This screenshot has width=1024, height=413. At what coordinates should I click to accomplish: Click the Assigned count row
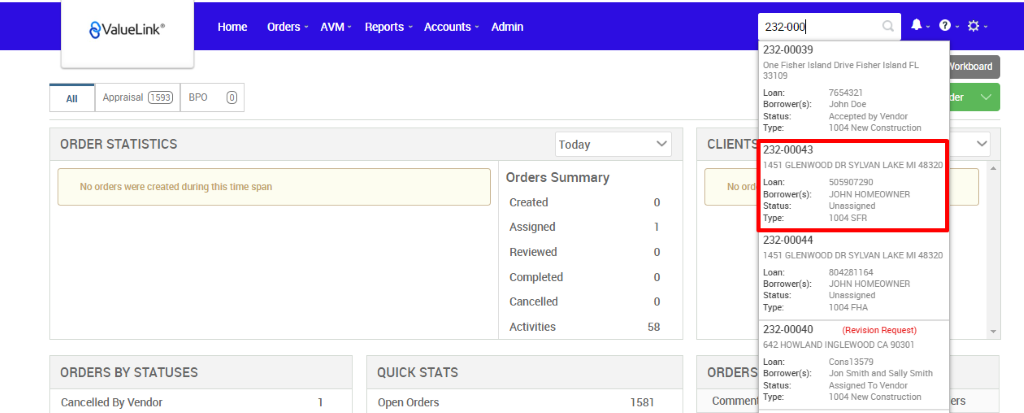tap(584, 227)
